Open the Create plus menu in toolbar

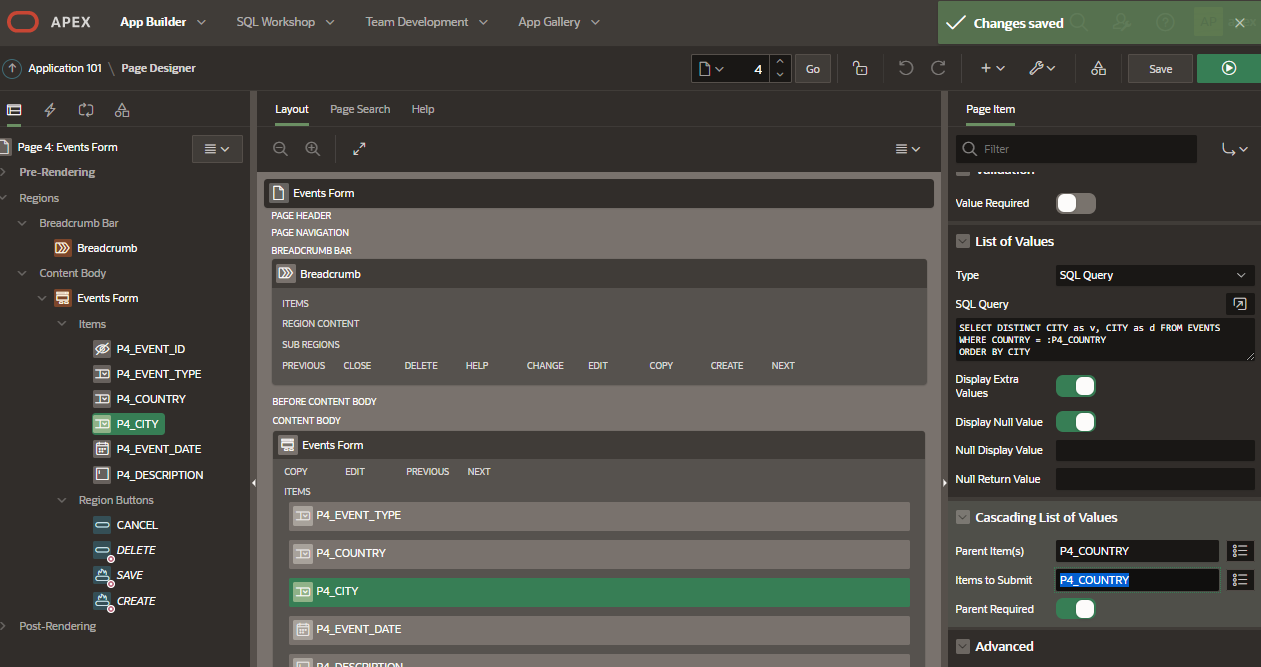pos(992,68)
